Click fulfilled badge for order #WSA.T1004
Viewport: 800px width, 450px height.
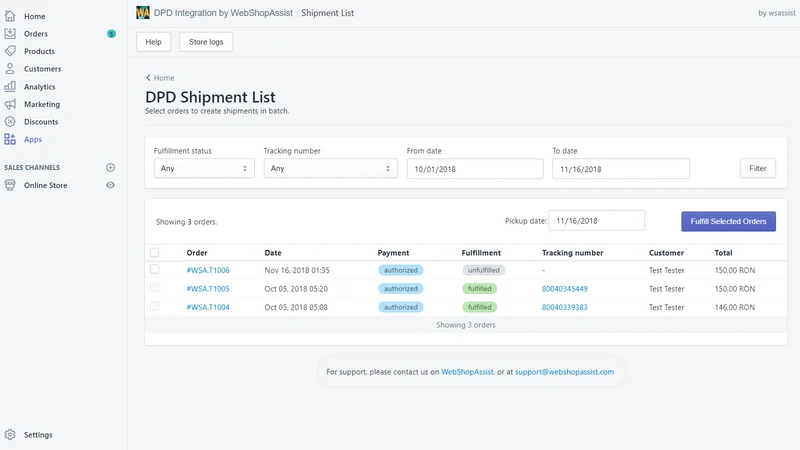pyautogui.click(x=480, y=307)
